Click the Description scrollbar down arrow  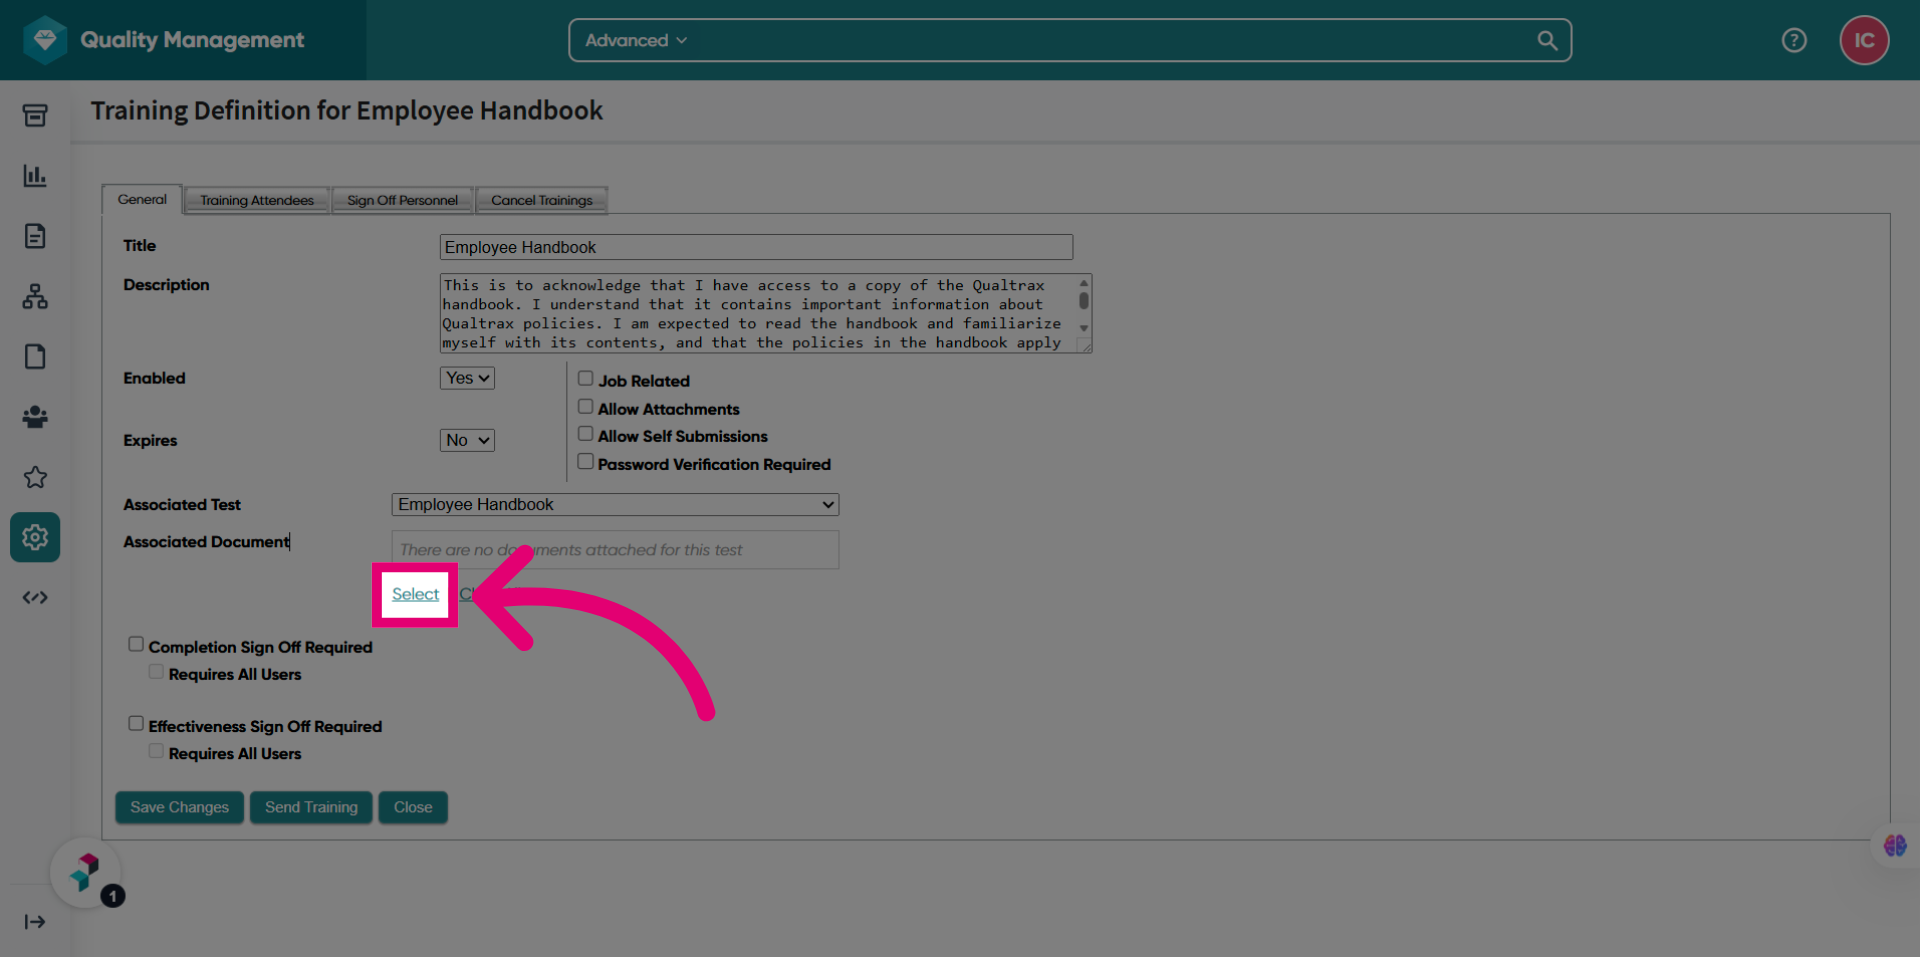pyautogui.click(x=1084, y=328)
